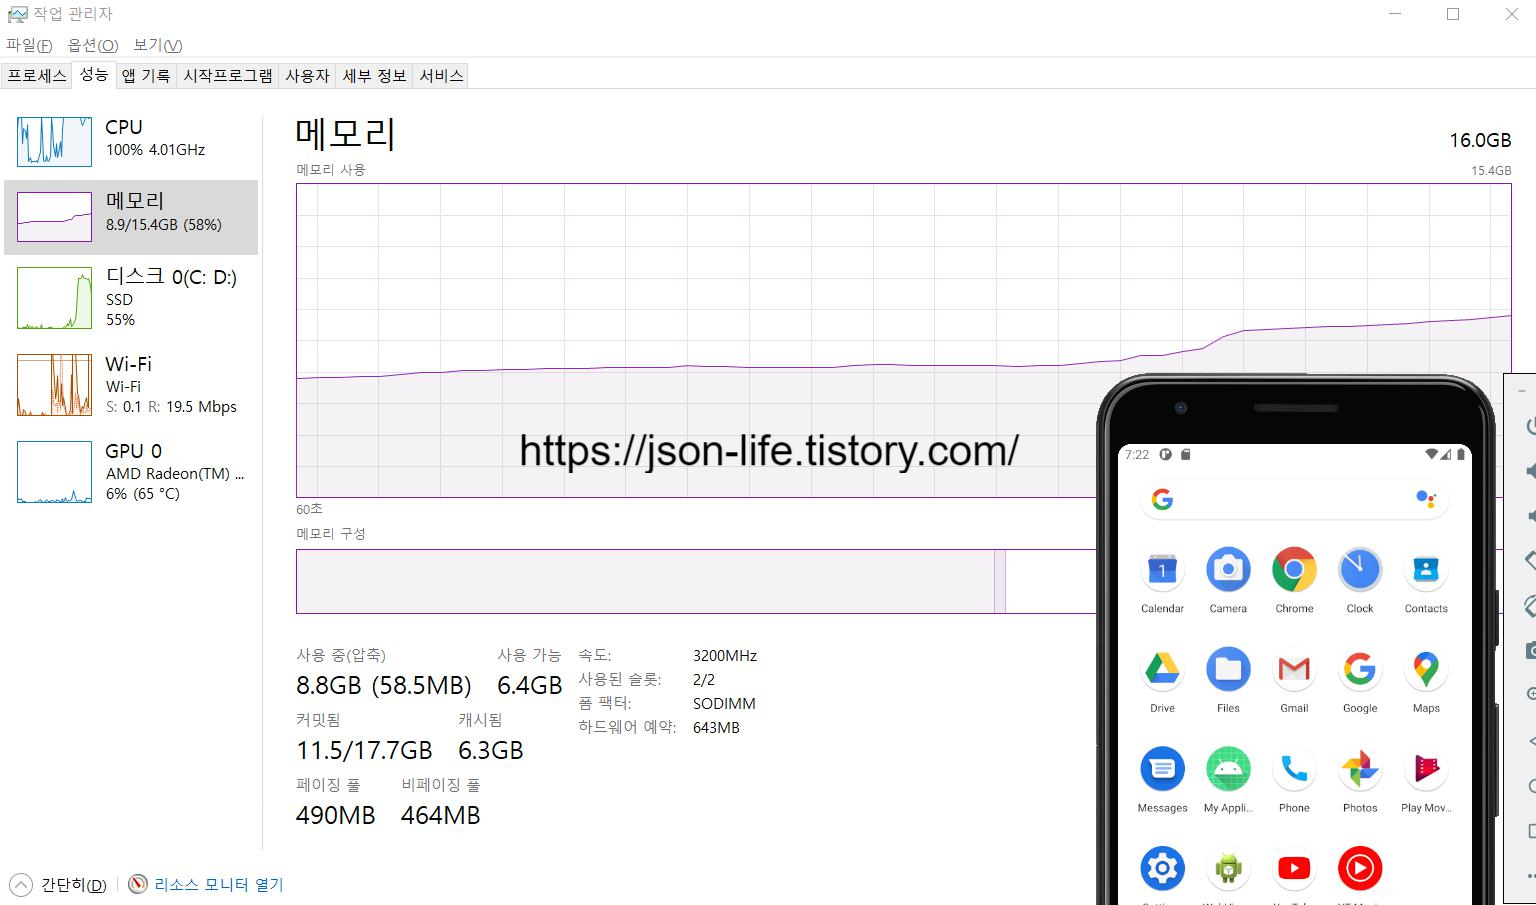Launch Play Movies app in emulator
Image resolution: width=1536 pixels, height=905 pixels.
point(1426,769)
